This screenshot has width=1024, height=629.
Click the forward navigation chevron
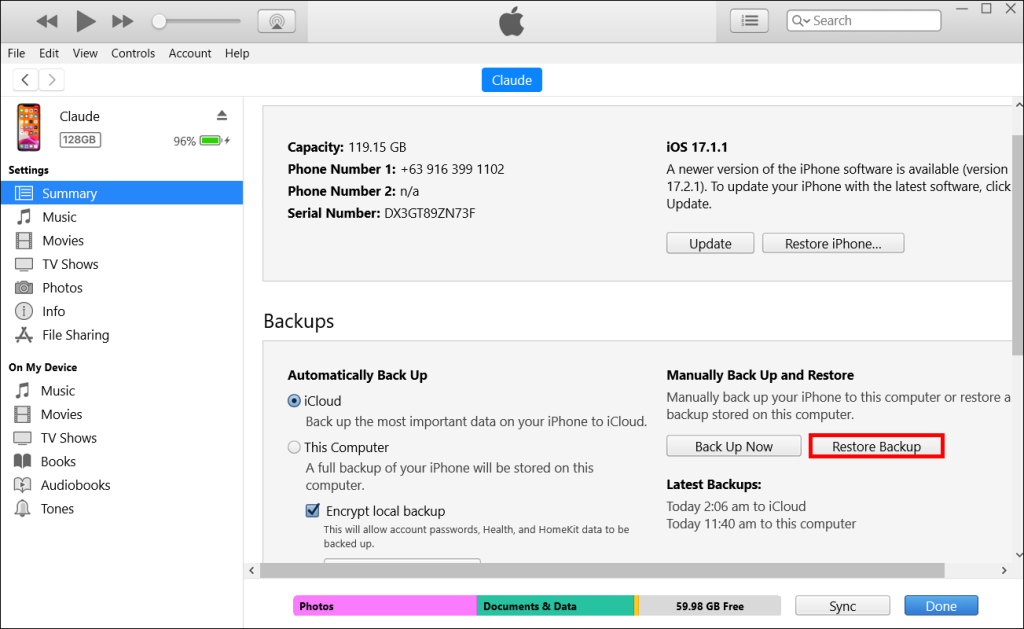point(51,79)
